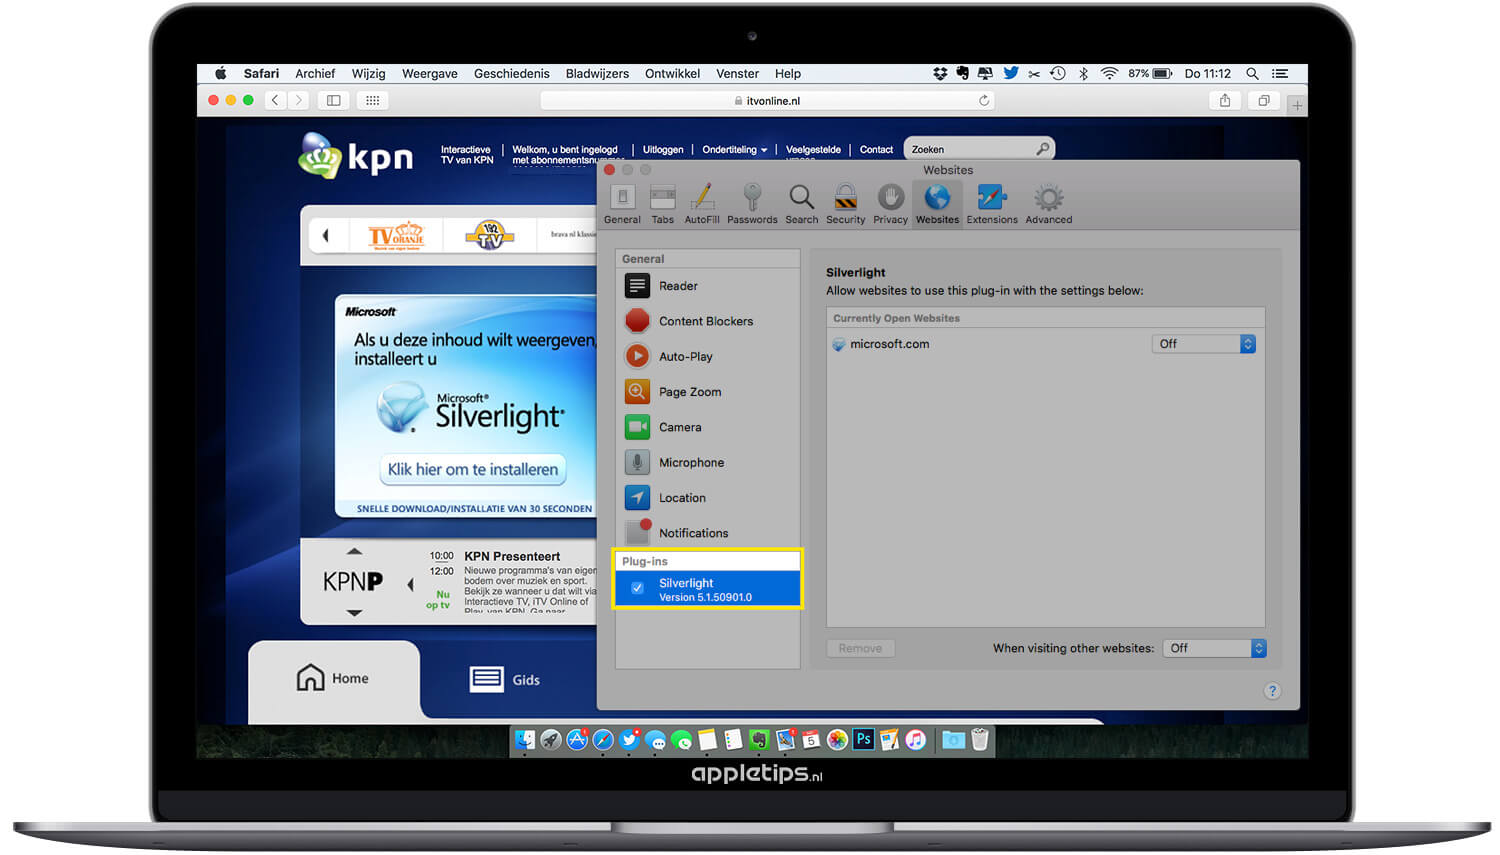Click the KPN Presenteert up arrow
1500x855 pixels.
point(354,551)
